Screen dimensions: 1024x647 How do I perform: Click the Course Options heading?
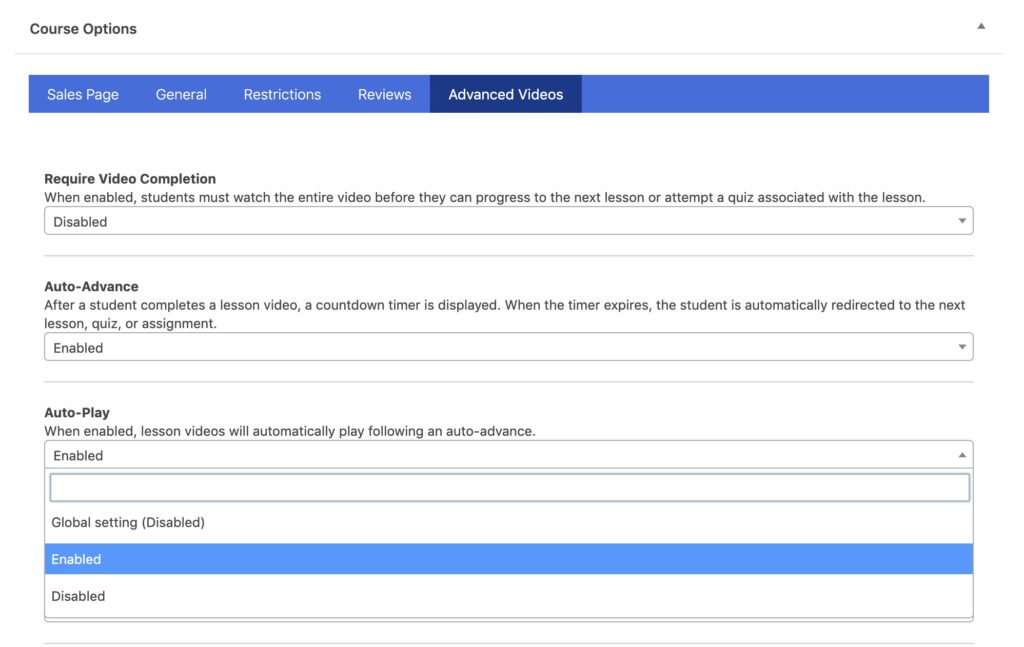83,29
